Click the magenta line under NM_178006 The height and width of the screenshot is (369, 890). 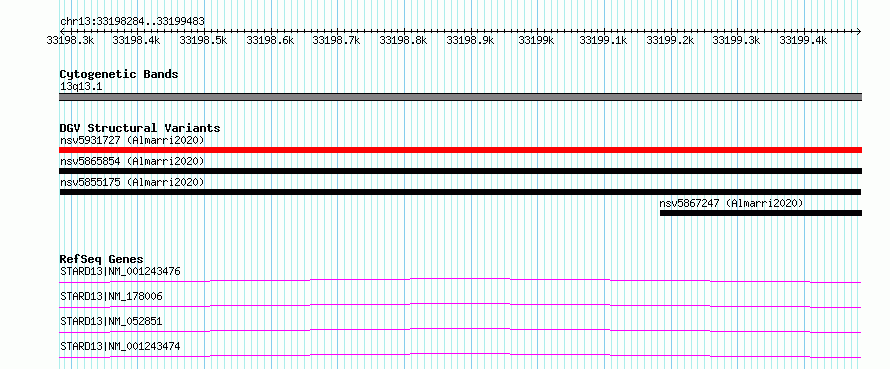(x=460, y=305)
